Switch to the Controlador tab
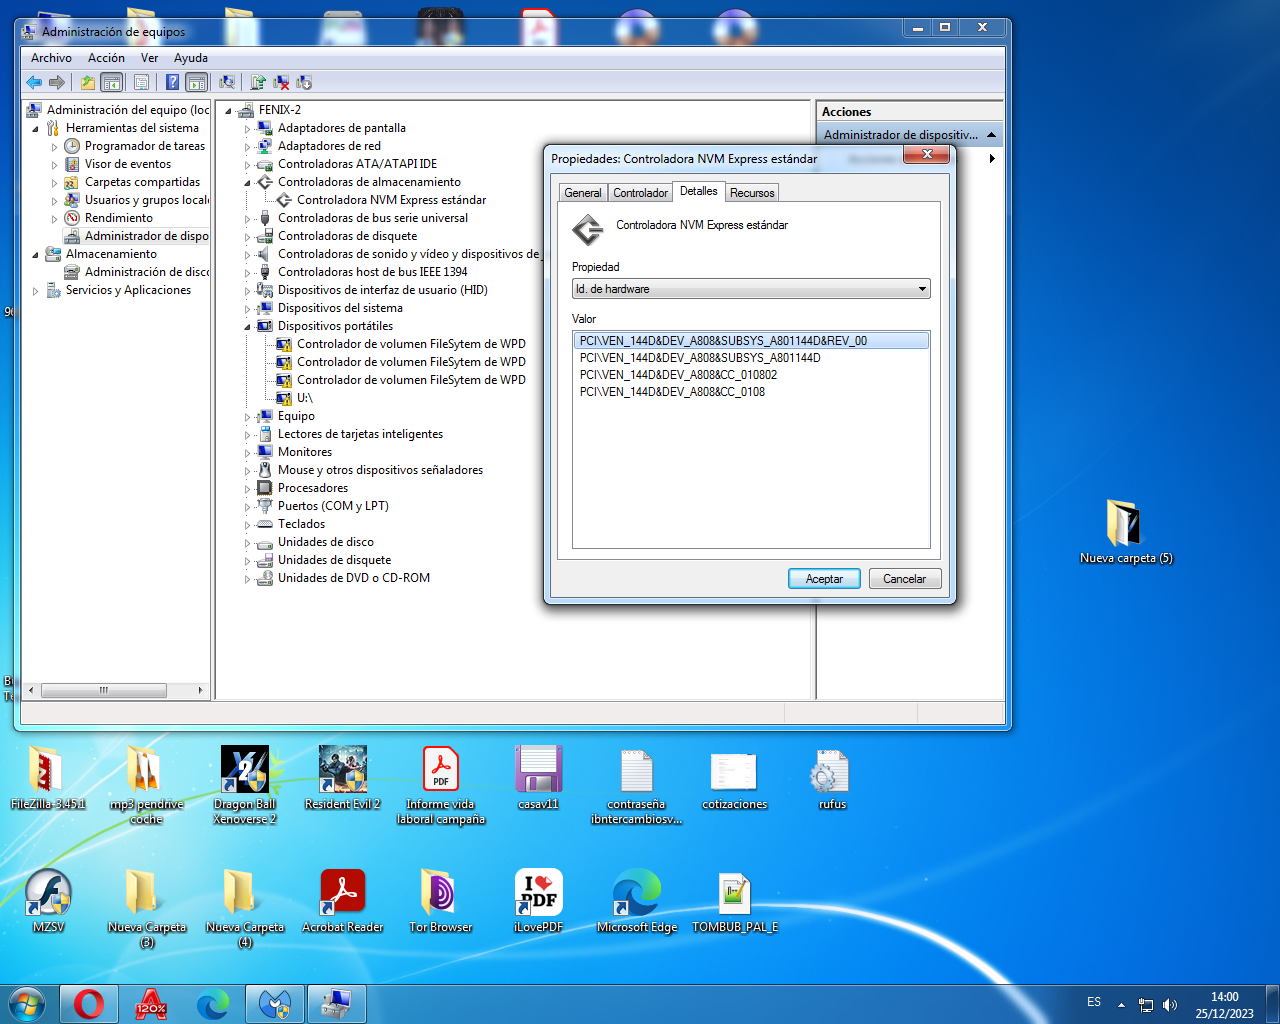The height and width of the screenshot is (1024, 1280). [x=640, y=193]
